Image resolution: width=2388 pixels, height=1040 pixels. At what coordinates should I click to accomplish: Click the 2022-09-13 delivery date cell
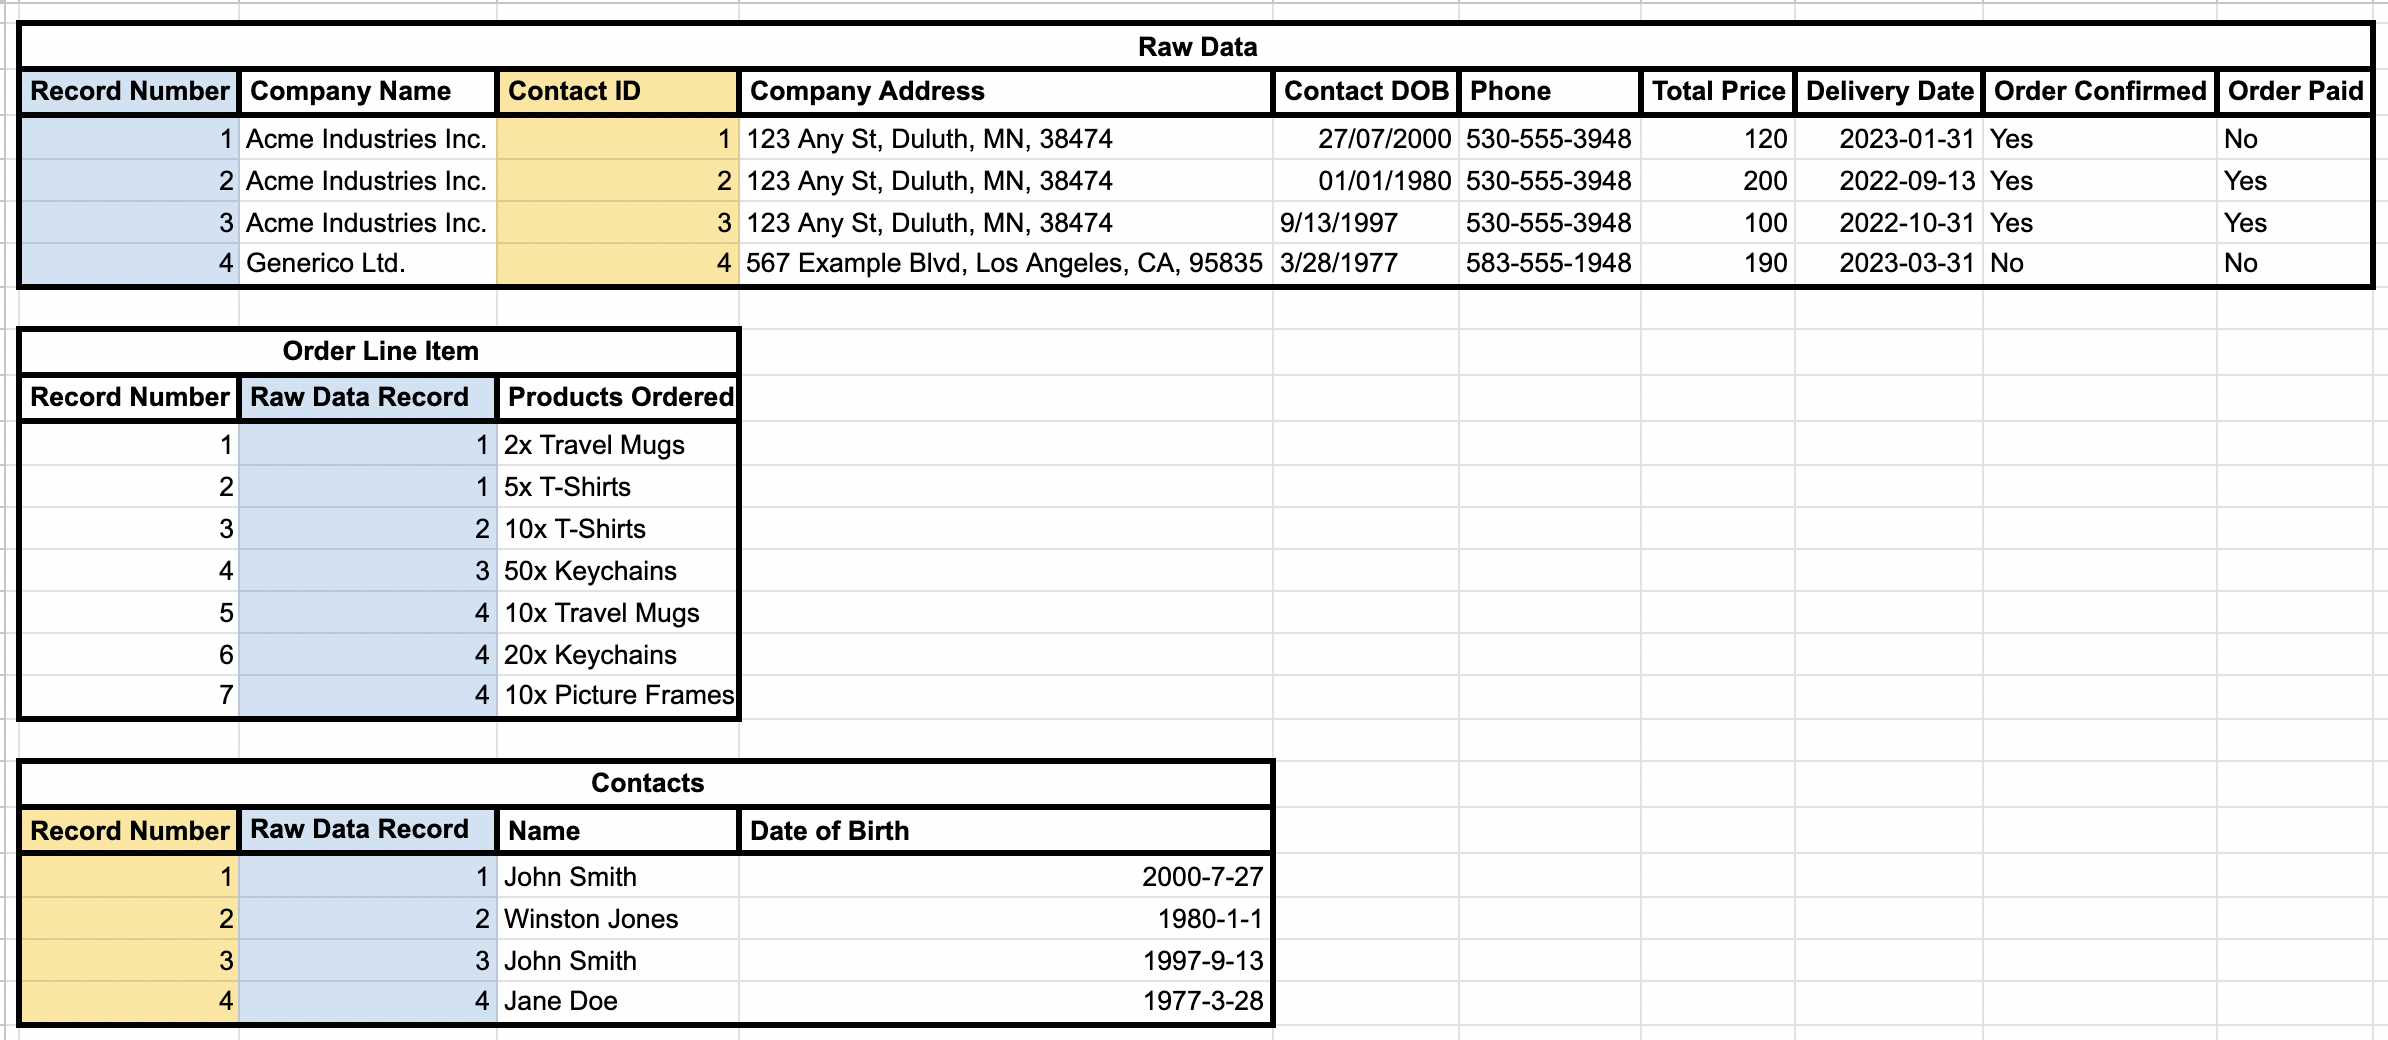(1889, 181)
